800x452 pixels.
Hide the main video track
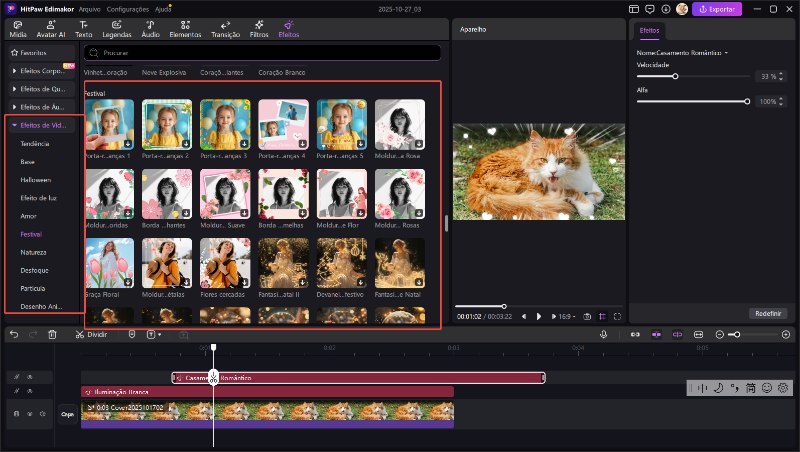30,414
